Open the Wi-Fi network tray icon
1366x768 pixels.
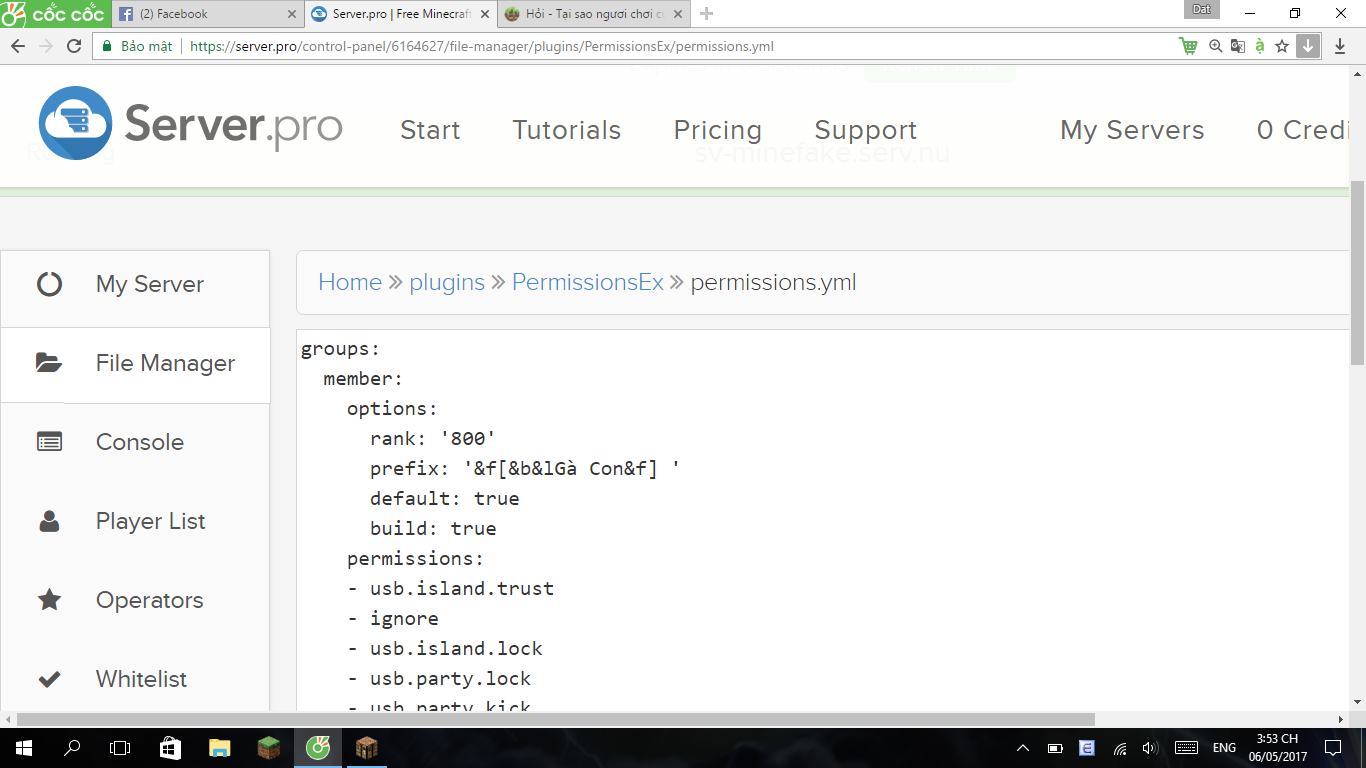point(1120,747)
